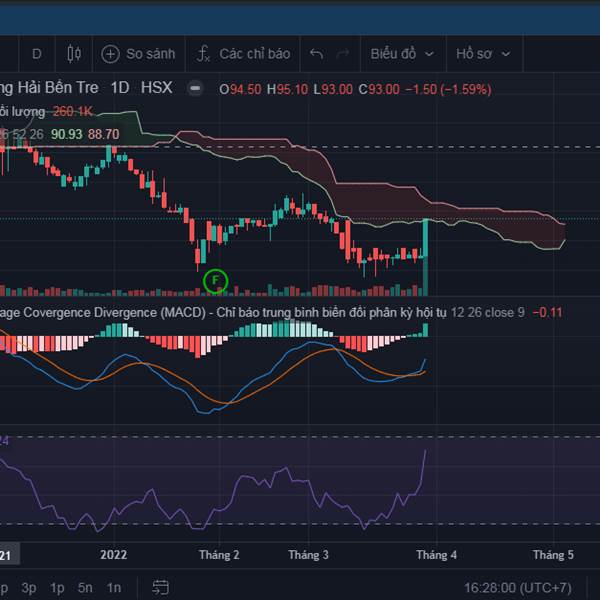The height and width of the screenshot is (600, 600).
Task: Open the go-to-date calendar icon
Action: (160, 587)
